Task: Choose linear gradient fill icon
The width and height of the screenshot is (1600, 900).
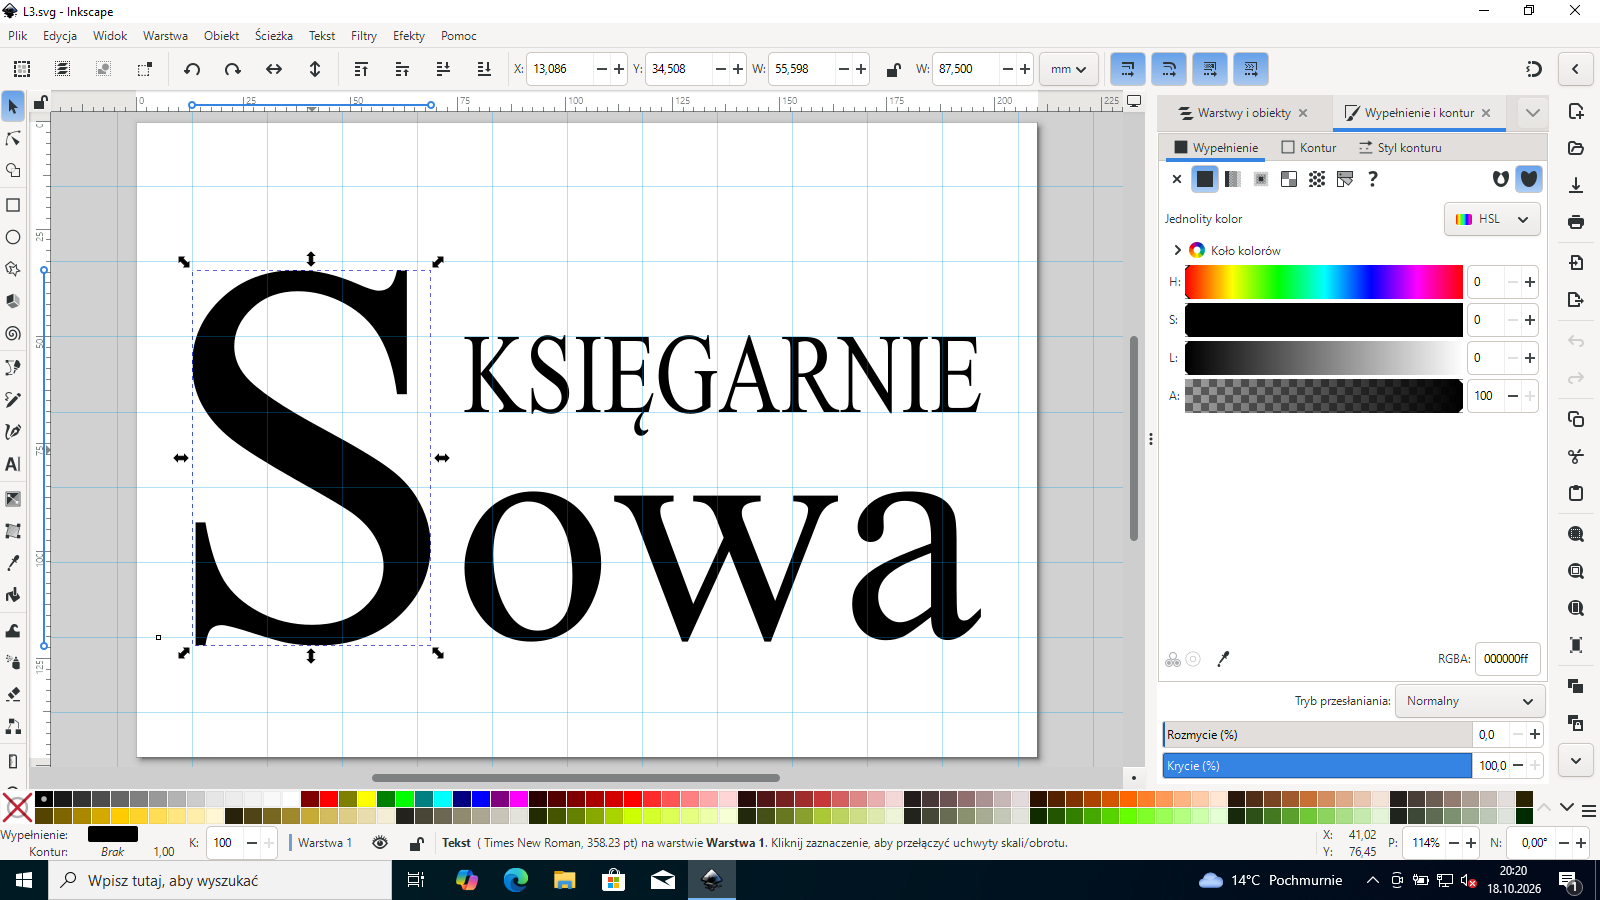Action: click(1233, 179)
